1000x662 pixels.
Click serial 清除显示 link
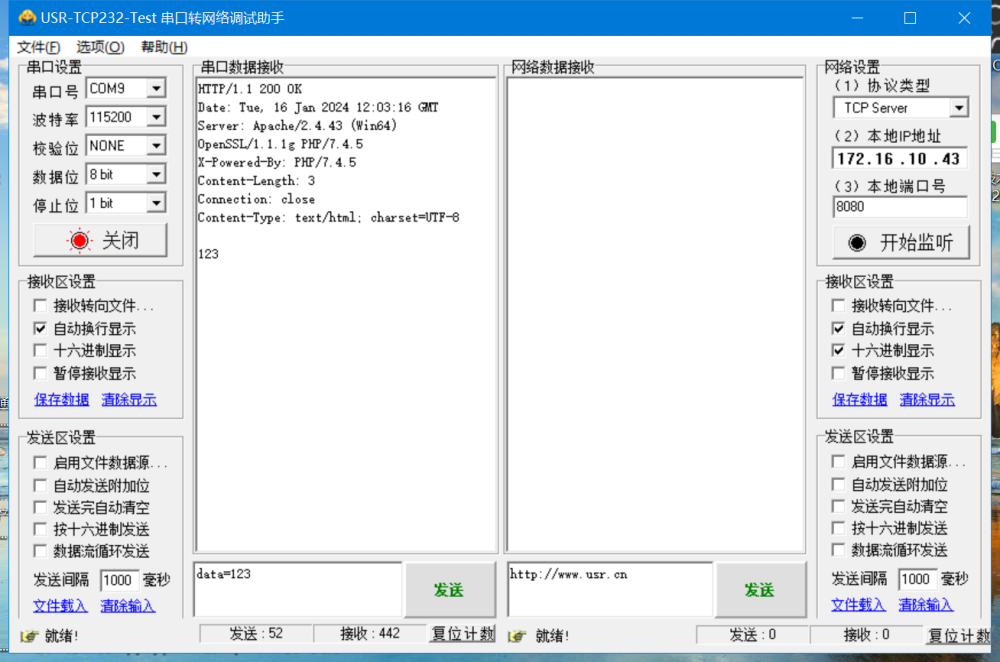tap(129, 400)
